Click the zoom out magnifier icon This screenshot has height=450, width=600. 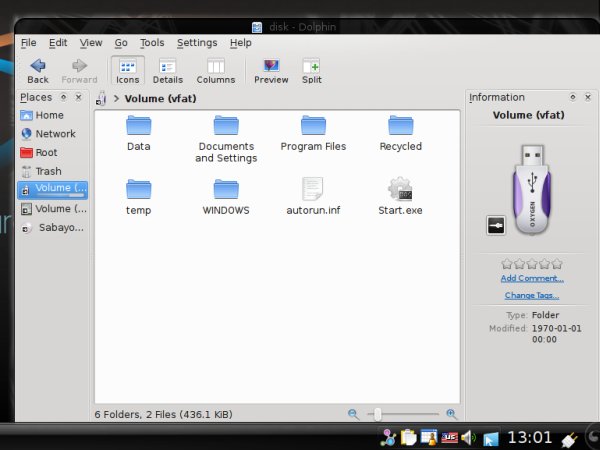point(354,414)
